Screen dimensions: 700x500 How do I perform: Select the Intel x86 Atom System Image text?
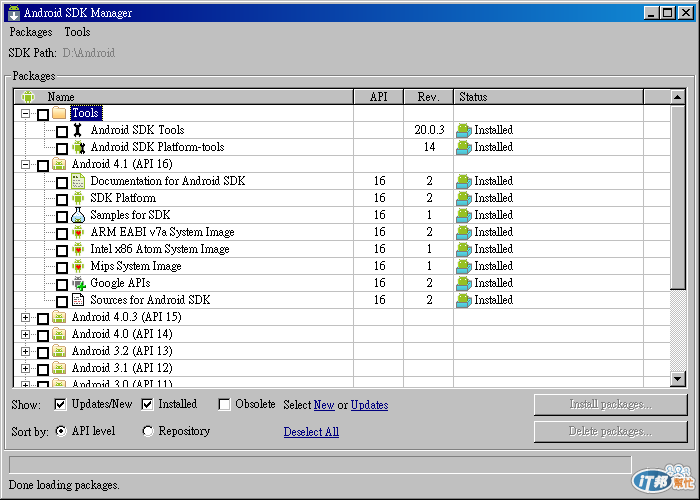pos(160,249)
